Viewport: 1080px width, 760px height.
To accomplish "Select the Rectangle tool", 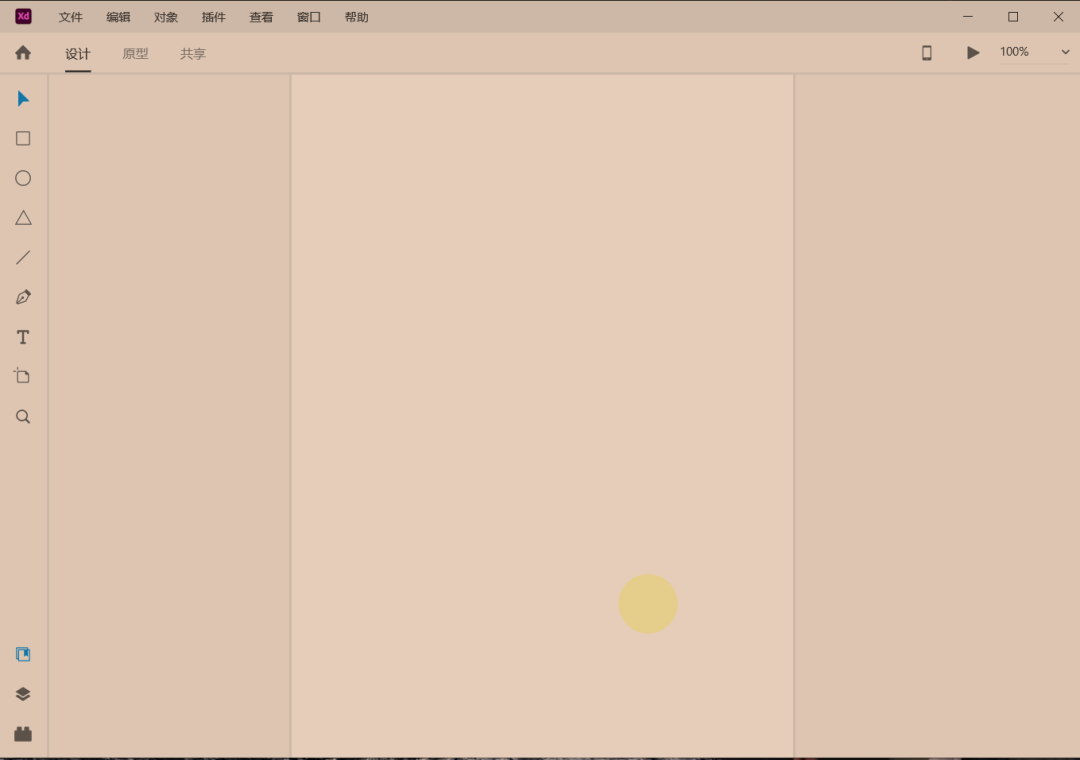I will 23,138.
